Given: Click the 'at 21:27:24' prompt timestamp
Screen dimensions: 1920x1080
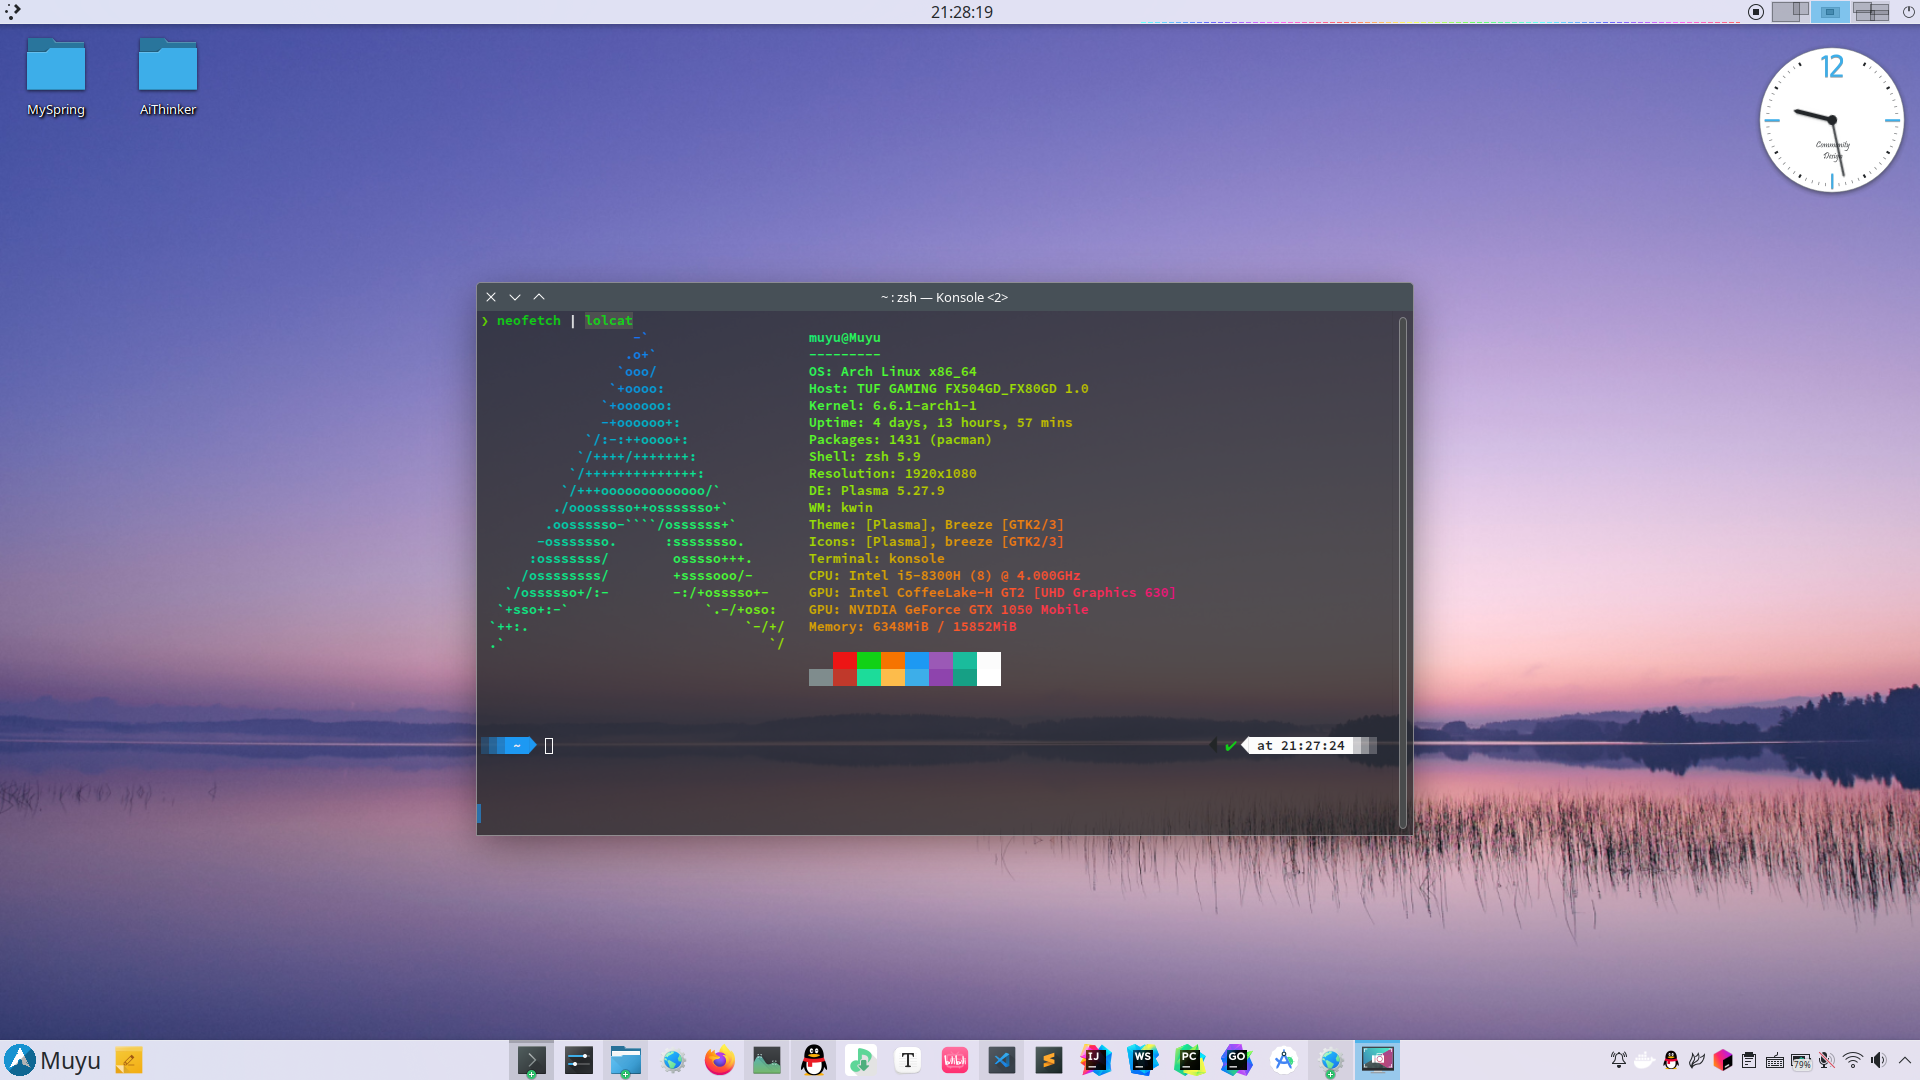Looking at the screenshot, I should click(1301, 746).
